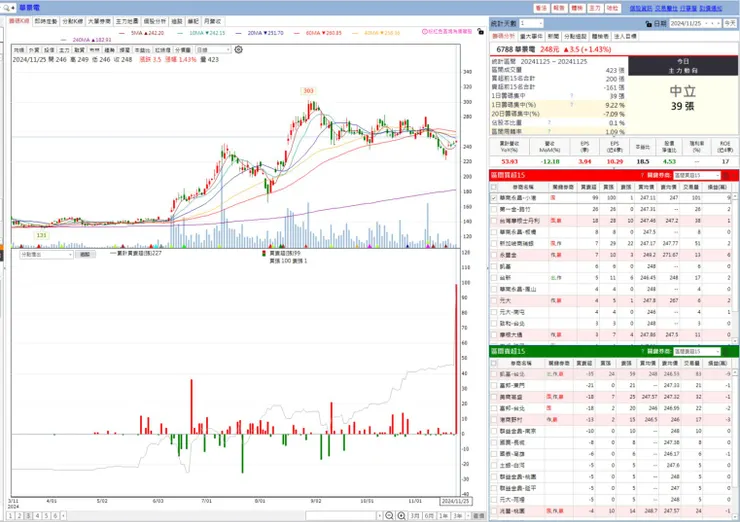The width and height of the screenshot is (740, 522).
Task: Check the 第一金-路竹 row checkbox
Action: coord(494,209)
